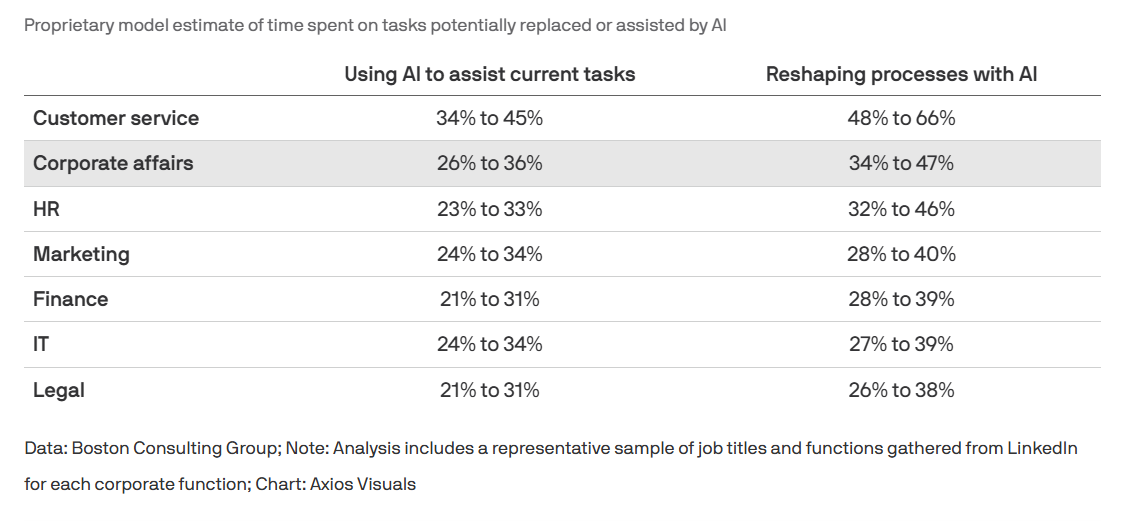Select the 23% to 33% cell
The height and width of the screenshot is (521, 1121).
(489, 209)
